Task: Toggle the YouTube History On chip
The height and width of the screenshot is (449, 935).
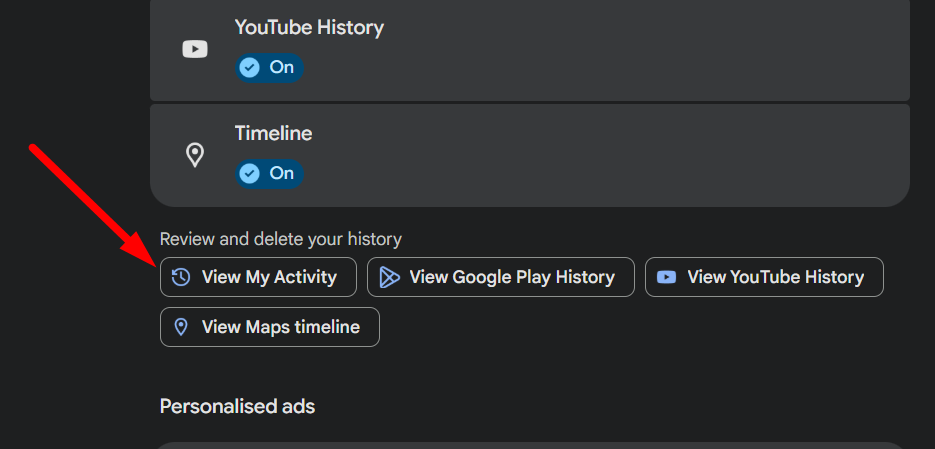Action: (x=269, y=68)
